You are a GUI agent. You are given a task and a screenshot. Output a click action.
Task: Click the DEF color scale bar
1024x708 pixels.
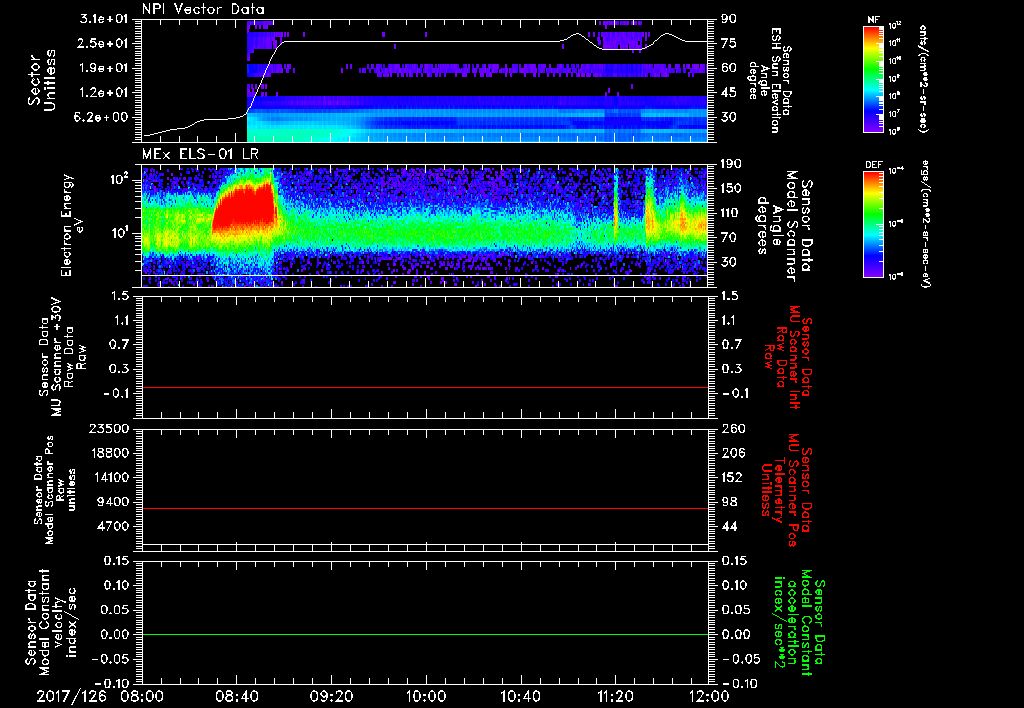pos(873,224)
